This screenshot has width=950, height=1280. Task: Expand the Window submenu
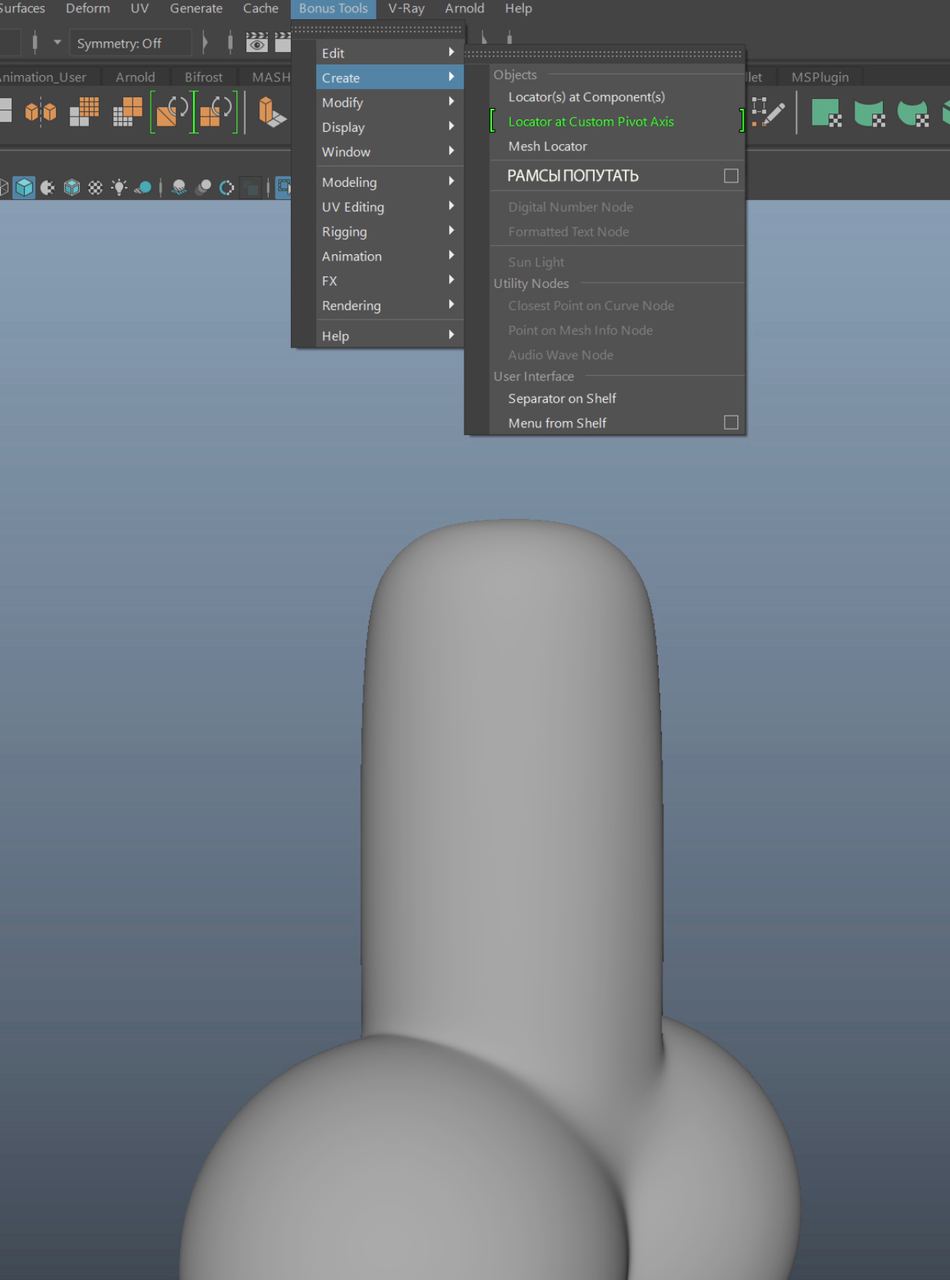click(389, 152)
